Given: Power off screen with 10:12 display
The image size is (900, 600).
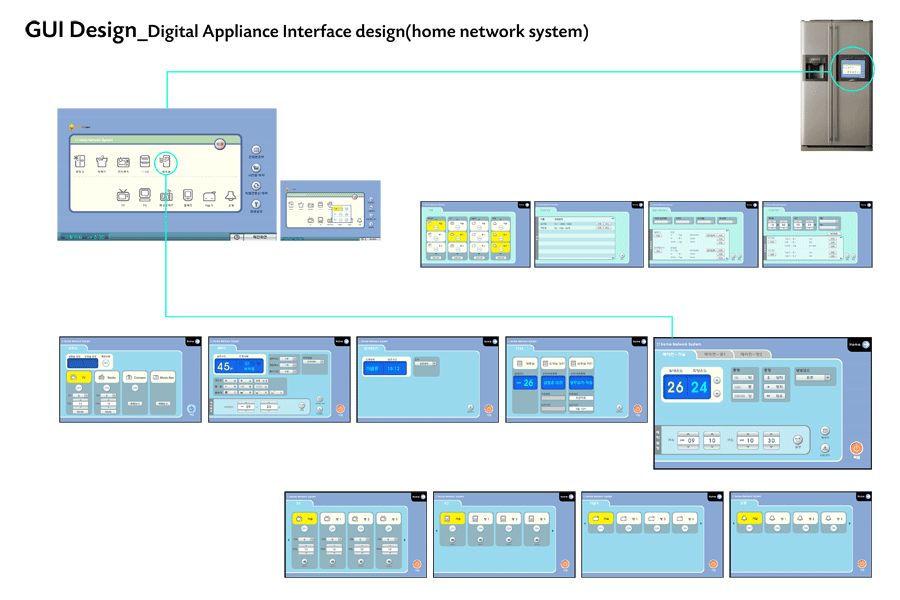Looking at the screenshot, I should click(x=489, y=409).
